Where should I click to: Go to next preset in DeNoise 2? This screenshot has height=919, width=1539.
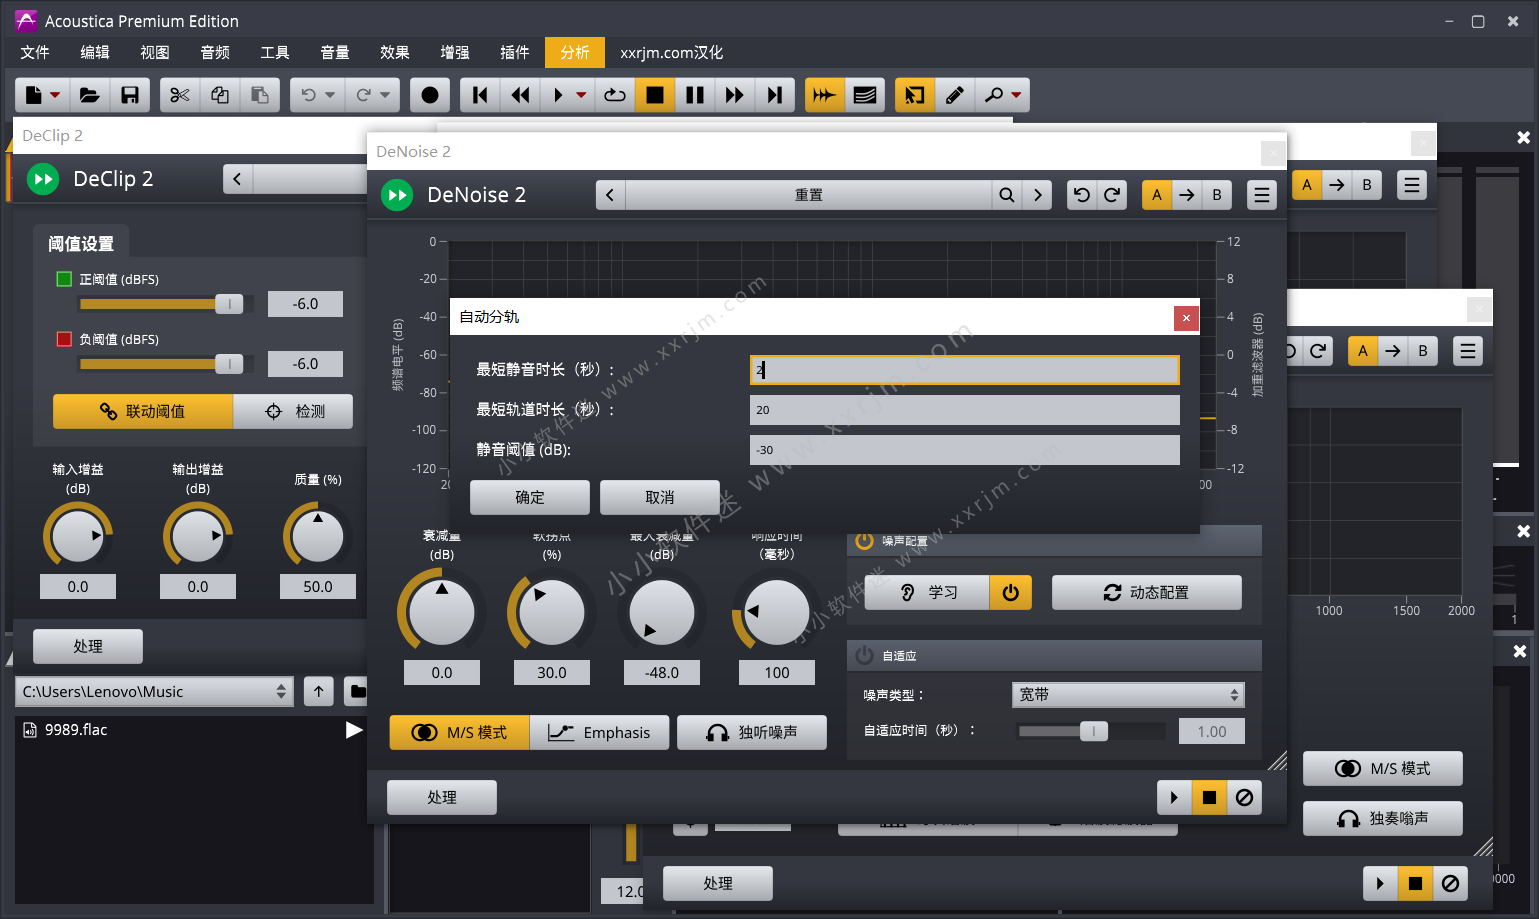click(x=1038, y=195)
